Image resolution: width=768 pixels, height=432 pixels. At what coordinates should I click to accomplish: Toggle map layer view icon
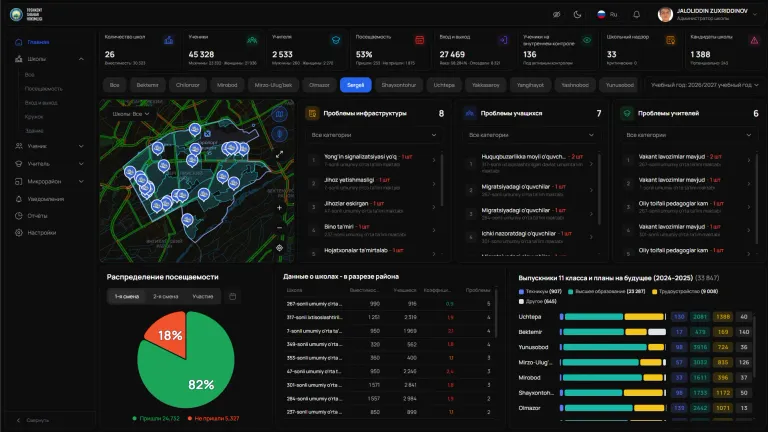point(279,115)
